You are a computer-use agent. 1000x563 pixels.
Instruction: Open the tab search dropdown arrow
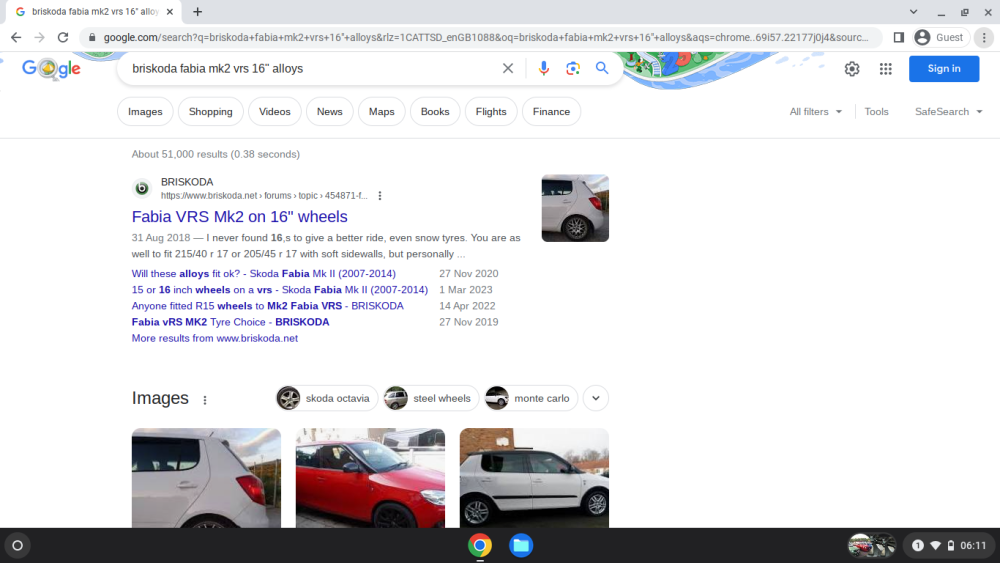913,11
